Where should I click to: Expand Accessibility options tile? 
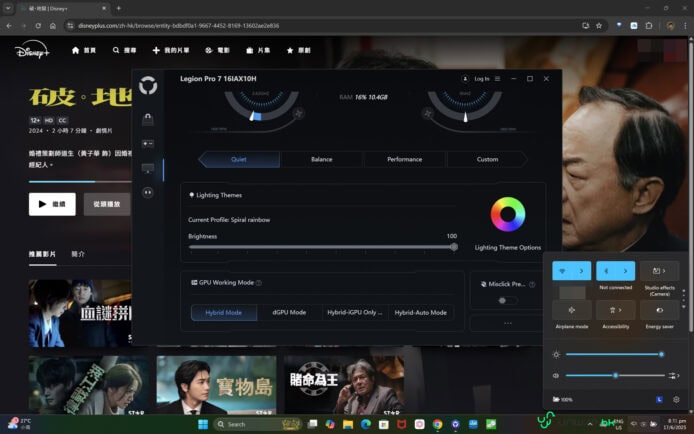pyautogui.click(x=616, y=310)
